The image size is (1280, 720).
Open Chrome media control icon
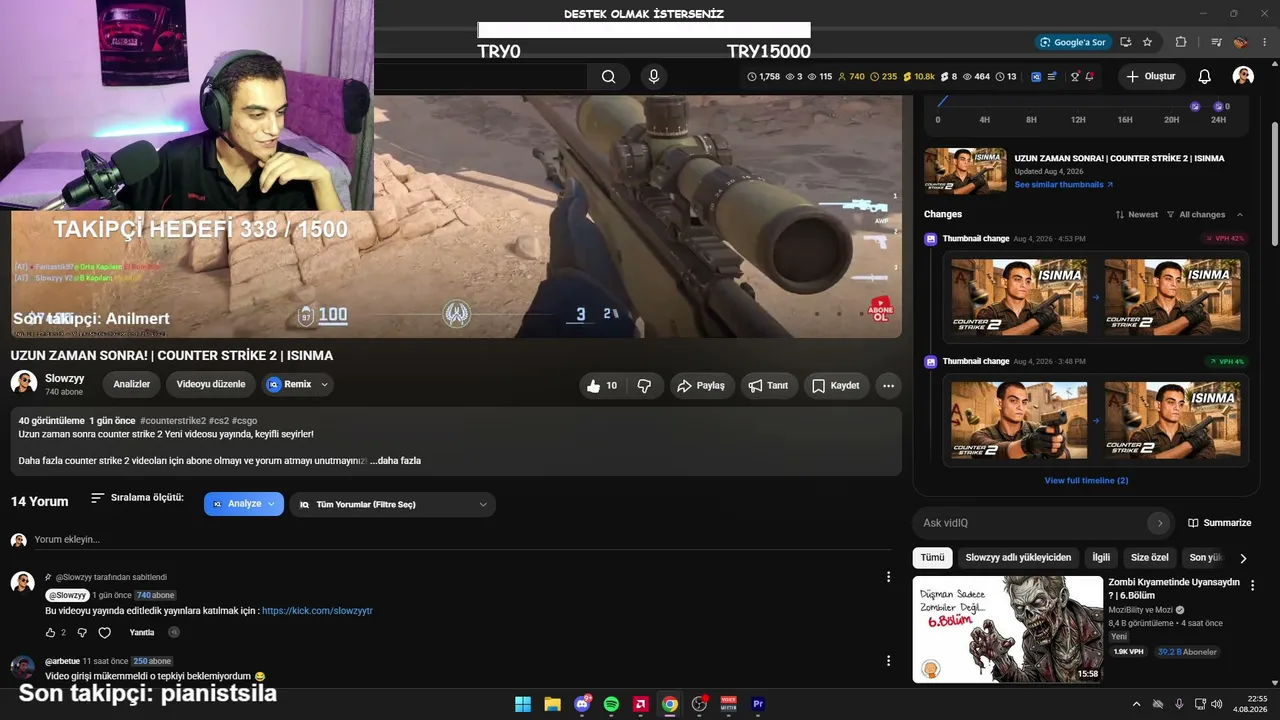[1216, 42]
